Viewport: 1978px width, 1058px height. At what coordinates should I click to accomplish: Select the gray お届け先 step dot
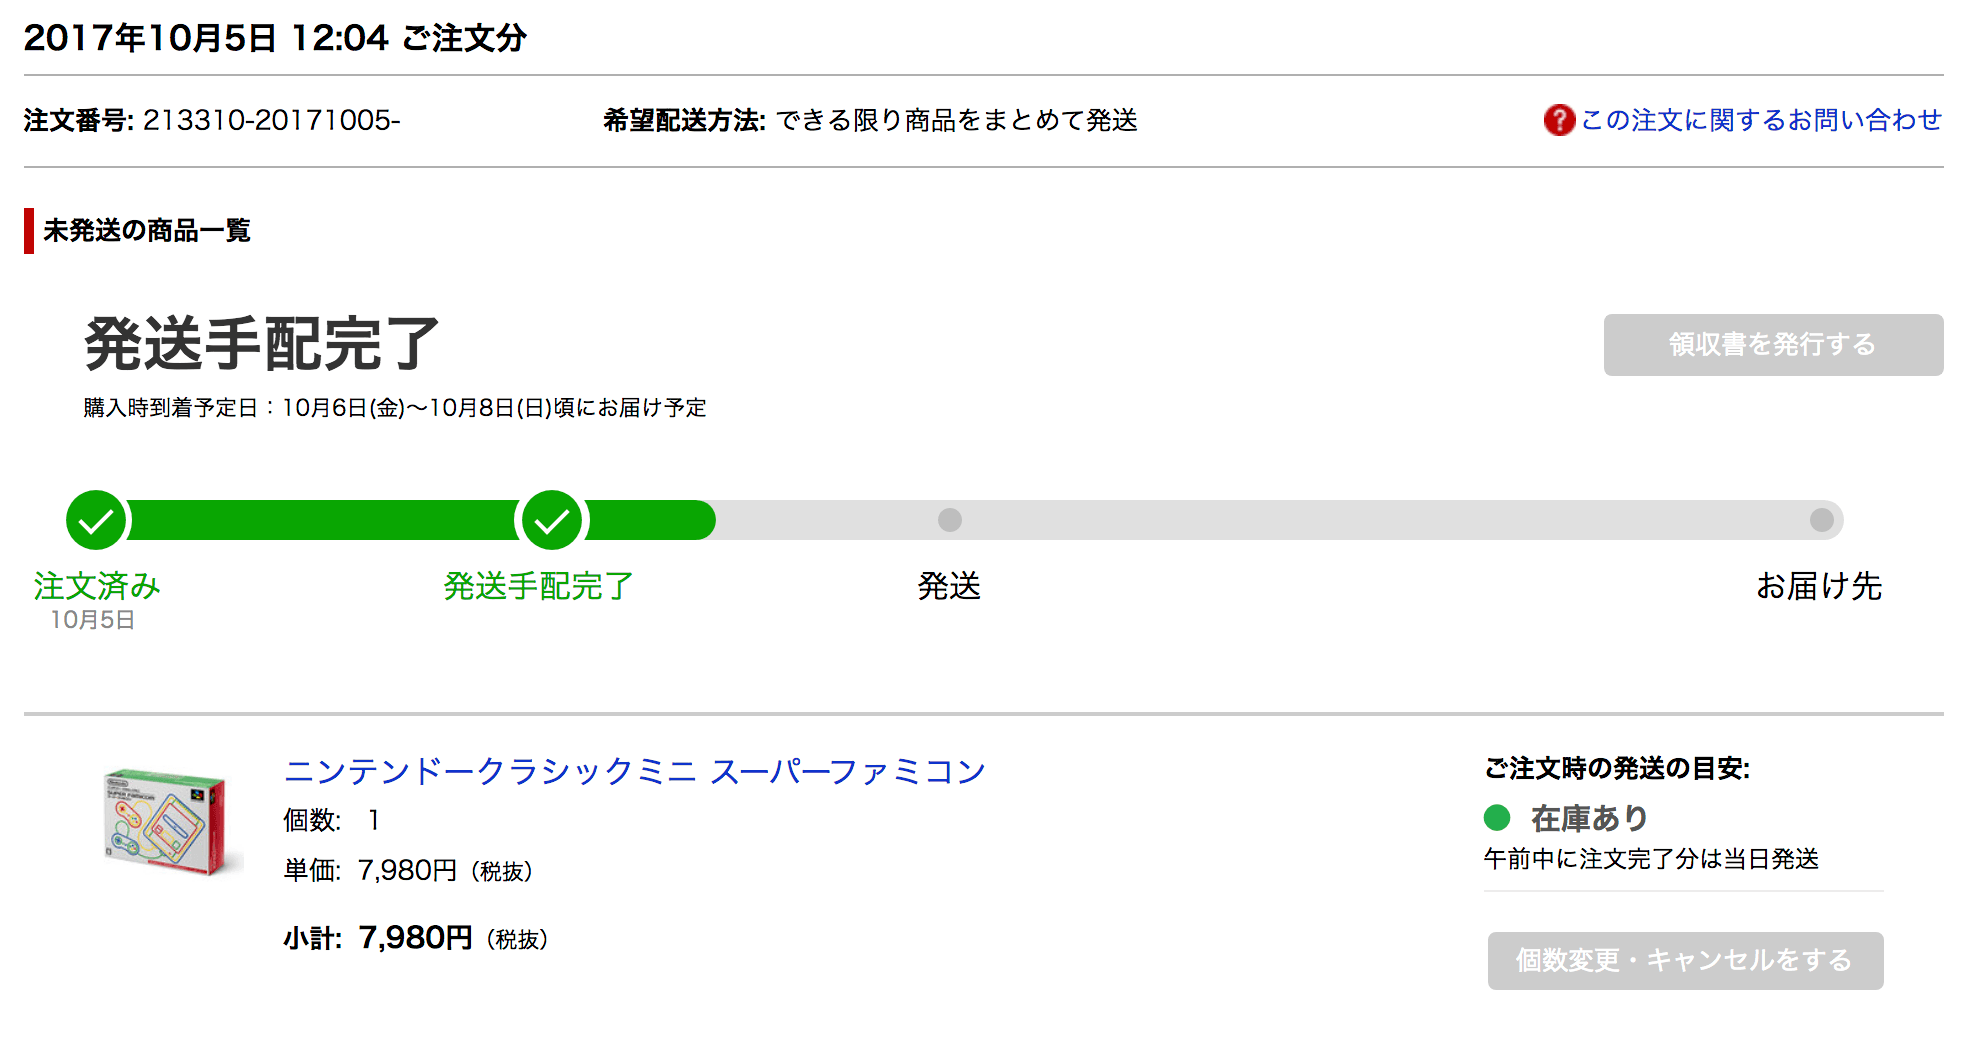point(1821,520)
